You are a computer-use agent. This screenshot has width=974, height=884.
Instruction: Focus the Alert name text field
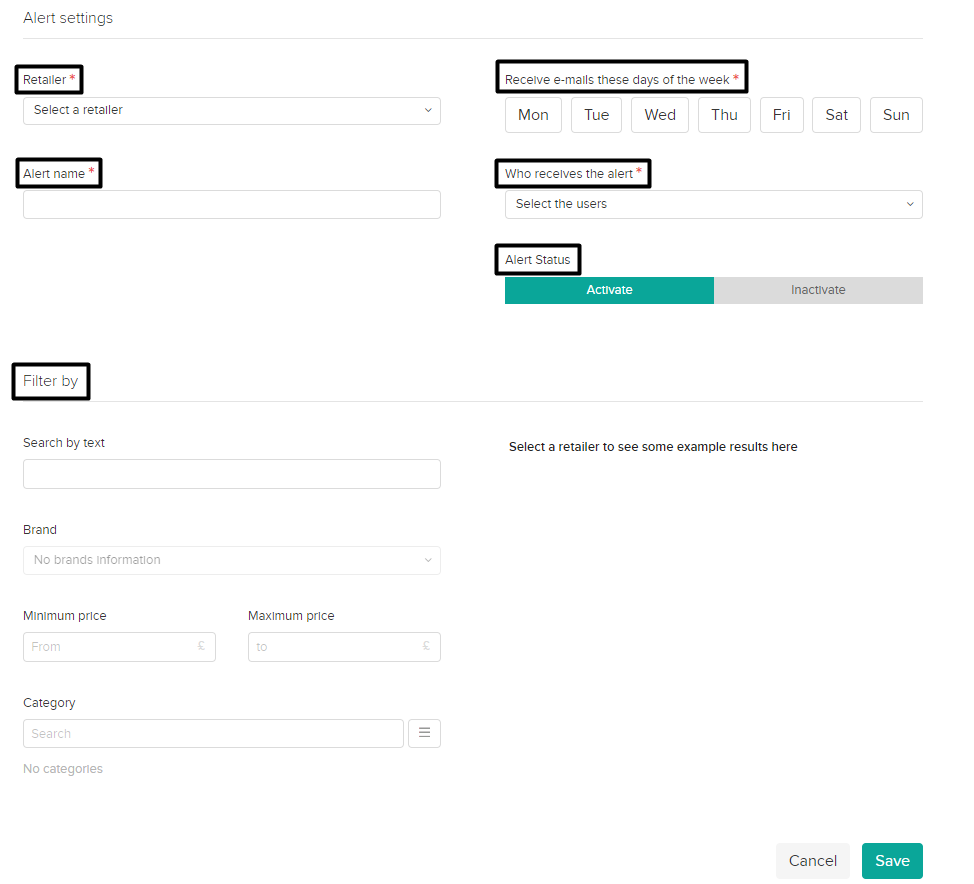231,205
